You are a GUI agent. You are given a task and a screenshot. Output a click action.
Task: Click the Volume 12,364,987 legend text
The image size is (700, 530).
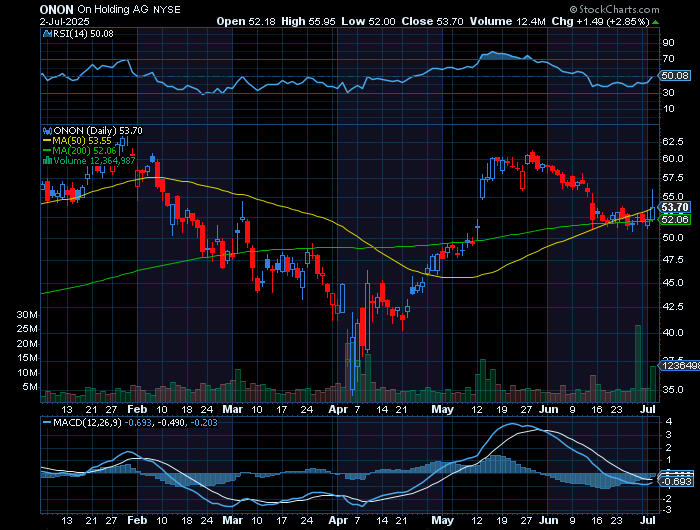(94, 161)
